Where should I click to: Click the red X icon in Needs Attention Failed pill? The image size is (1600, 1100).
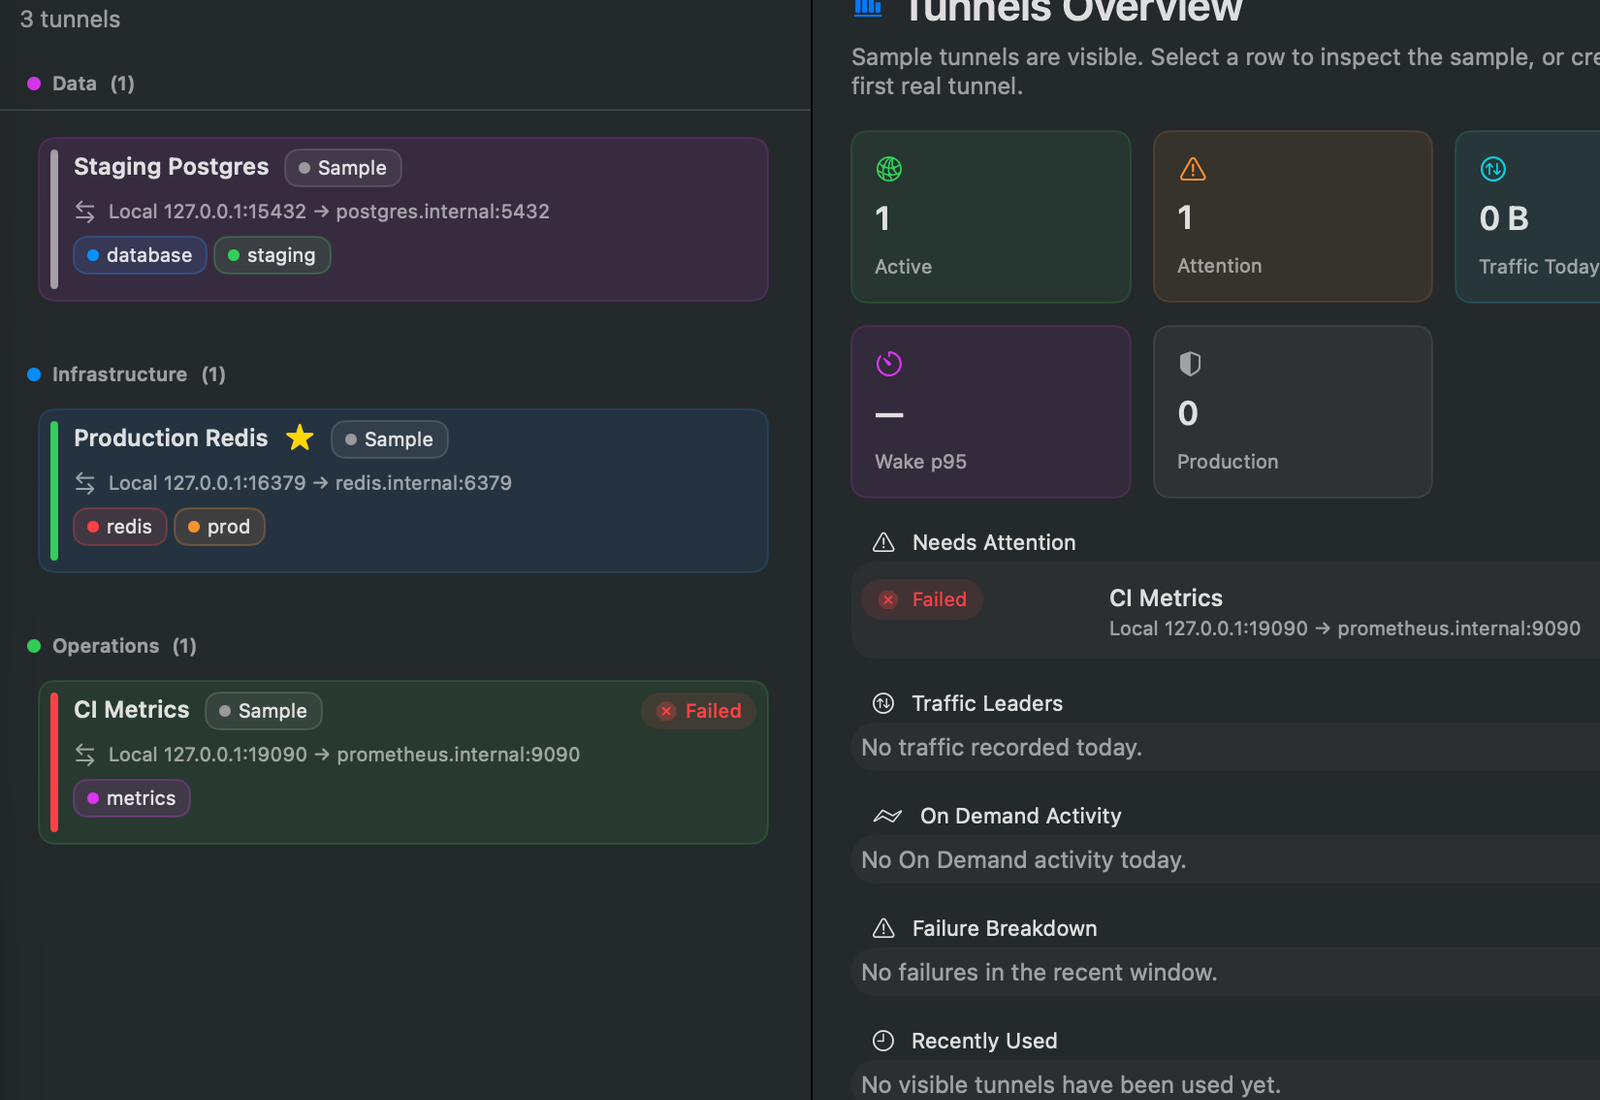pos(888,600)
